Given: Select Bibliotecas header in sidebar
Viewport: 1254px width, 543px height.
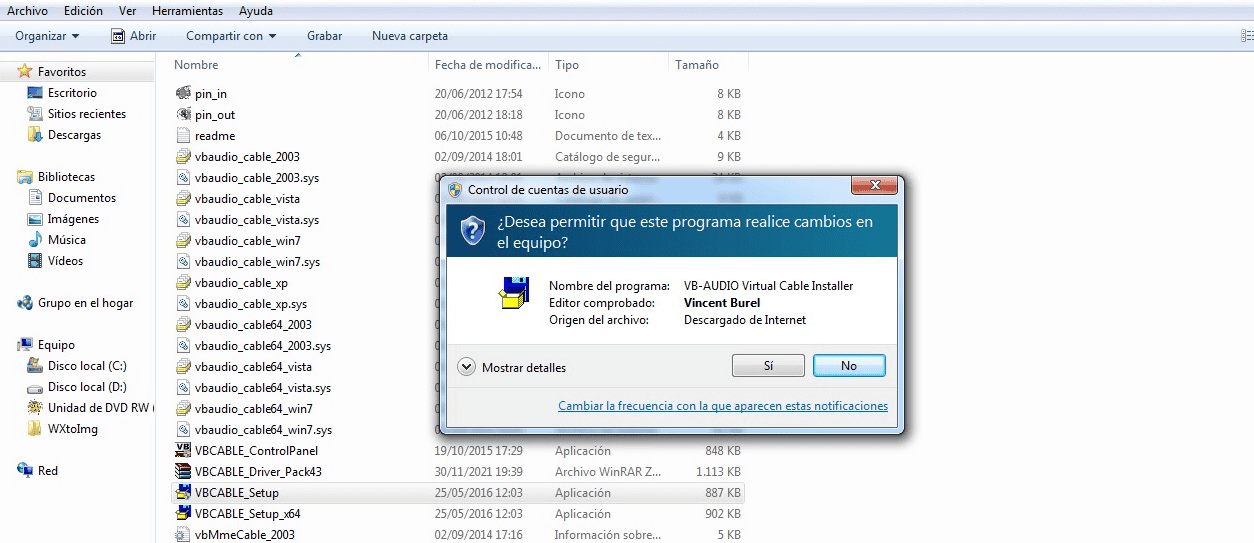Looking at the screenshot, I should [66, 177].
